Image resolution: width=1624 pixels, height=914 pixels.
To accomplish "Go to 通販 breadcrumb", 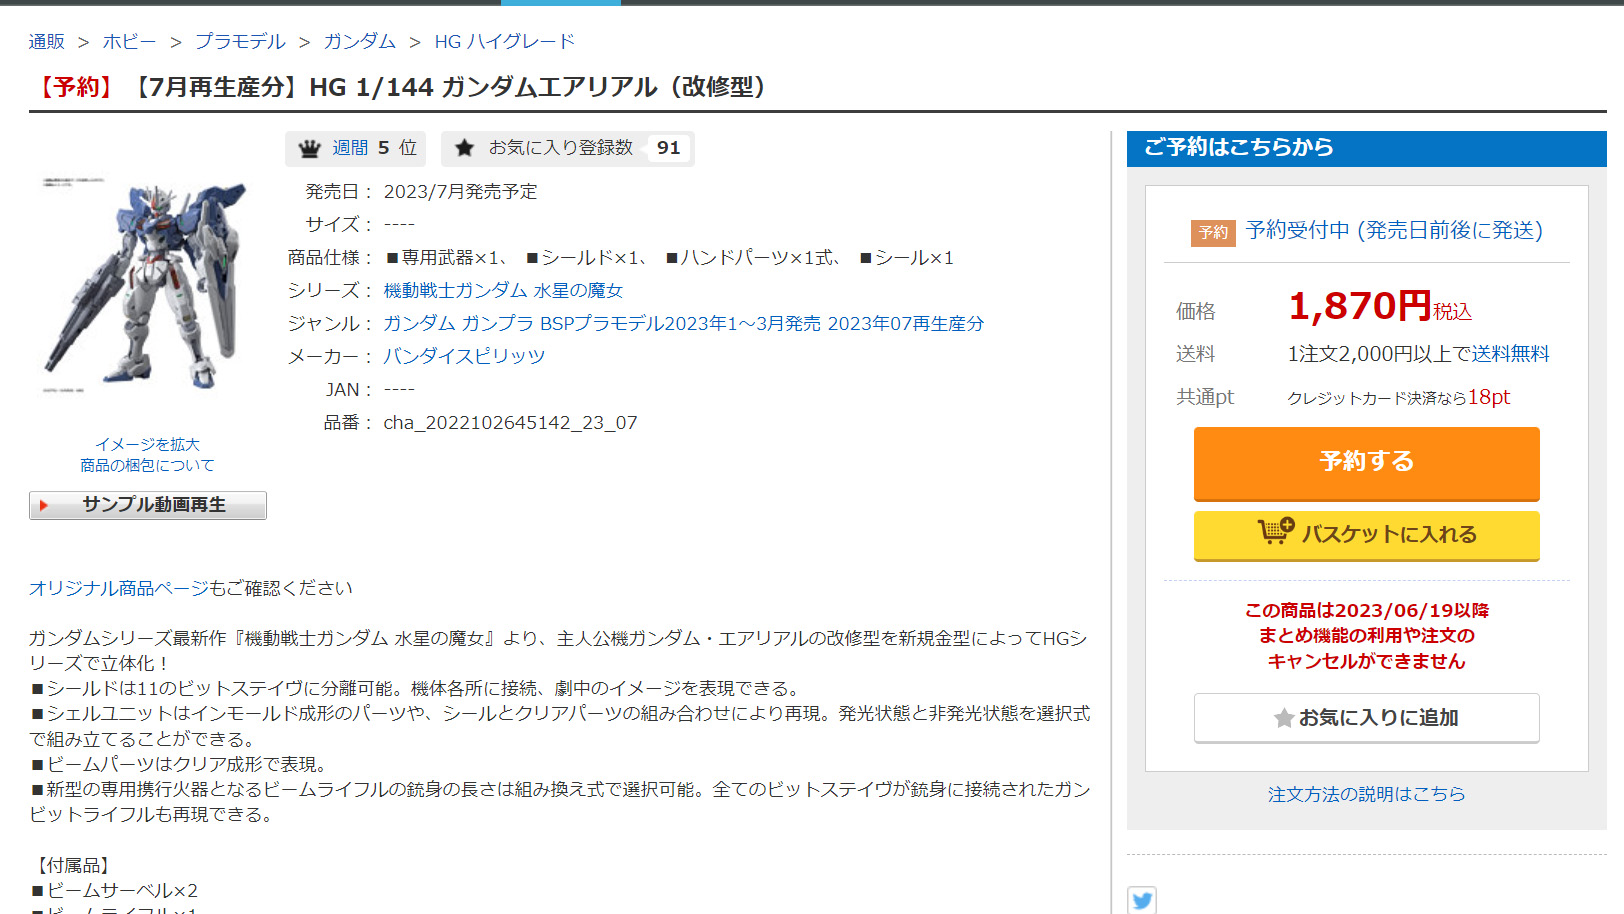I will click(x=47, y=41).
